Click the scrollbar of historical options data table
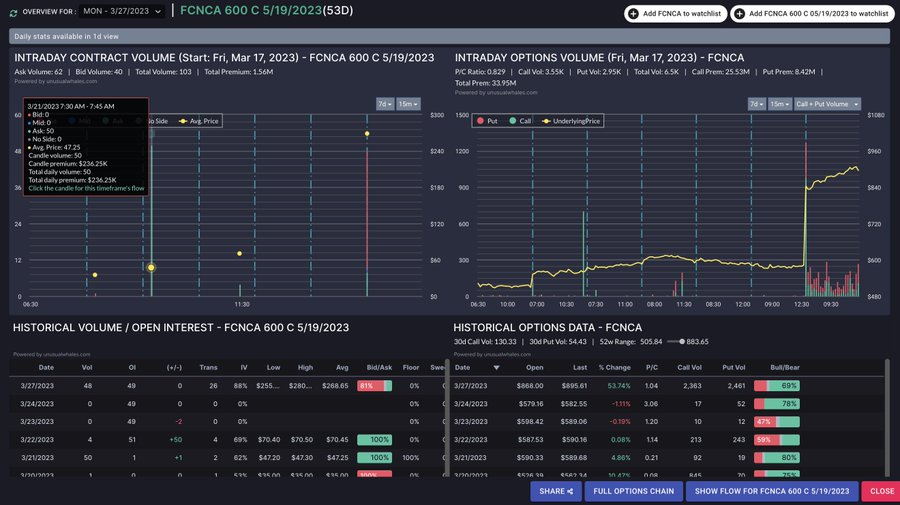Image resolution: width=900 pixels, height=505 pixels. click(x=887, y=416)
